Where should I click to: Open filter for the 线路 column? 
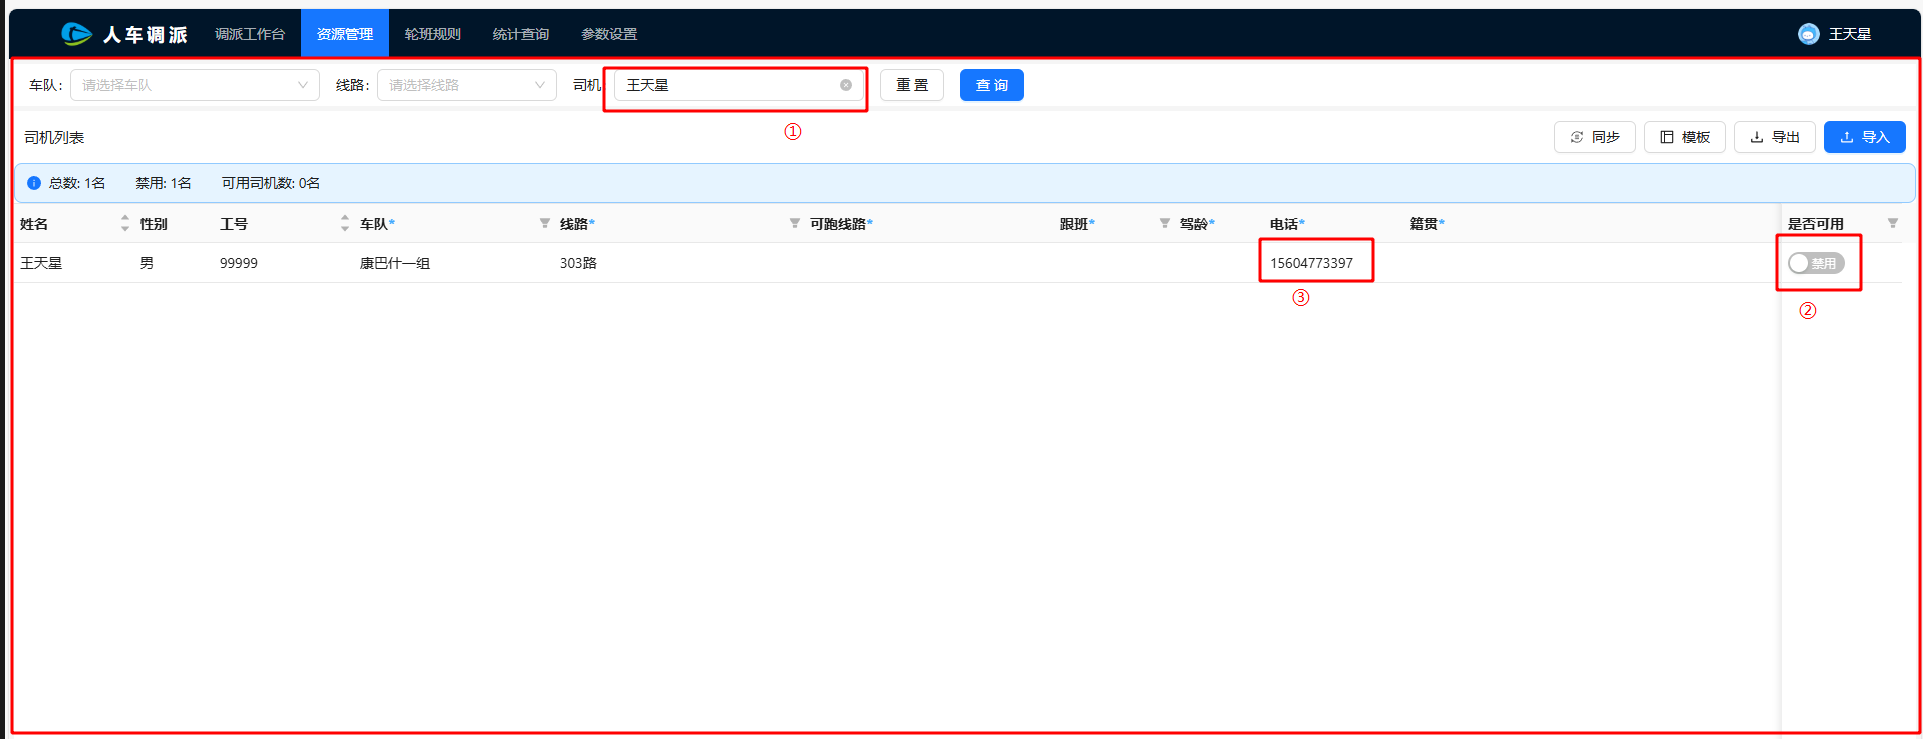795,223
